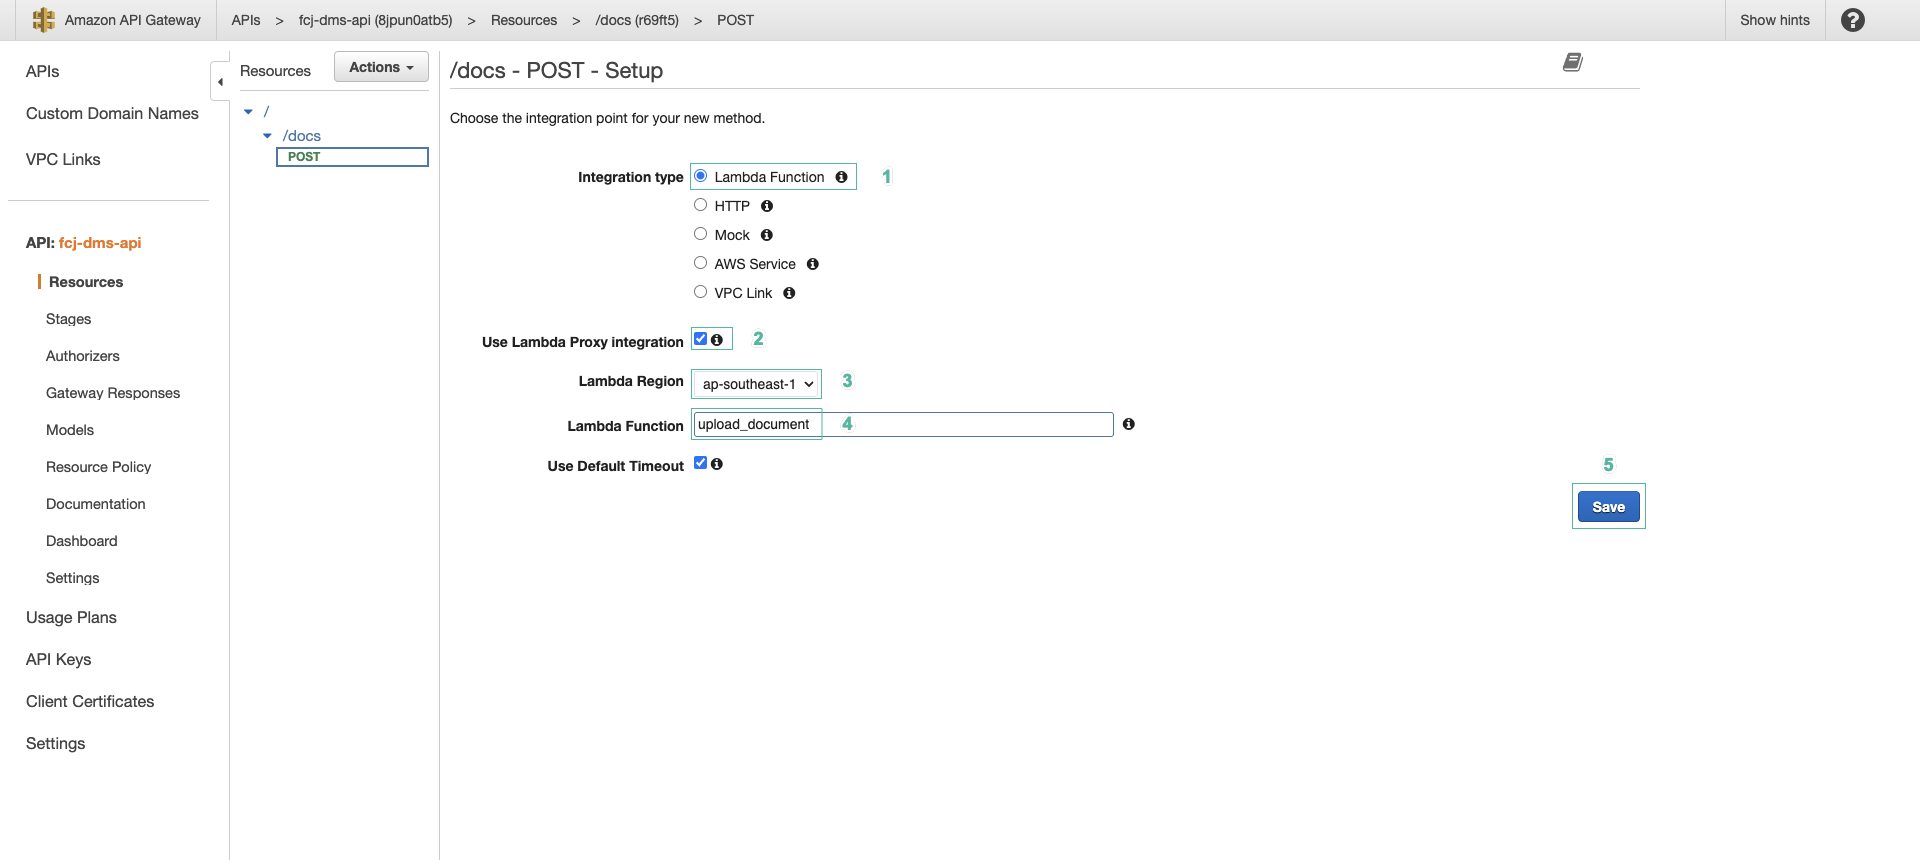Click the info icon beside VPC Link option
This screenshot has height=863, width=1920.
(789, 293)
